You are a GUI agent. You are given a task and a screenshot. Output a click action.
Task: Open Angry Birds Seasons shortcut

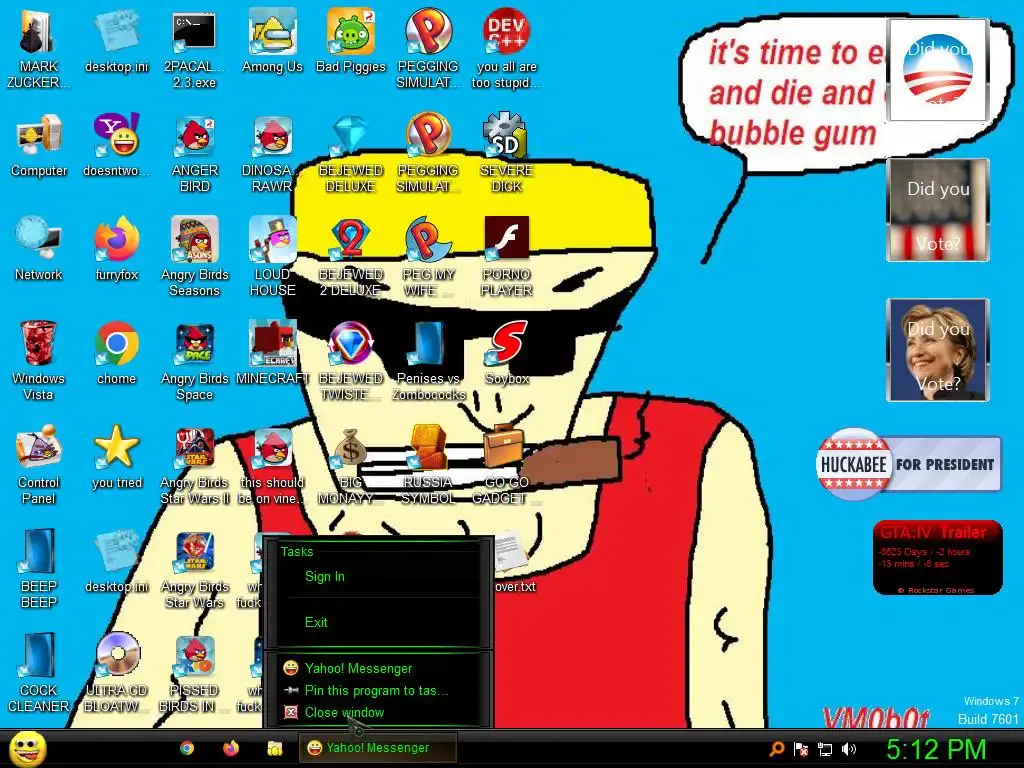coord(194,257)
